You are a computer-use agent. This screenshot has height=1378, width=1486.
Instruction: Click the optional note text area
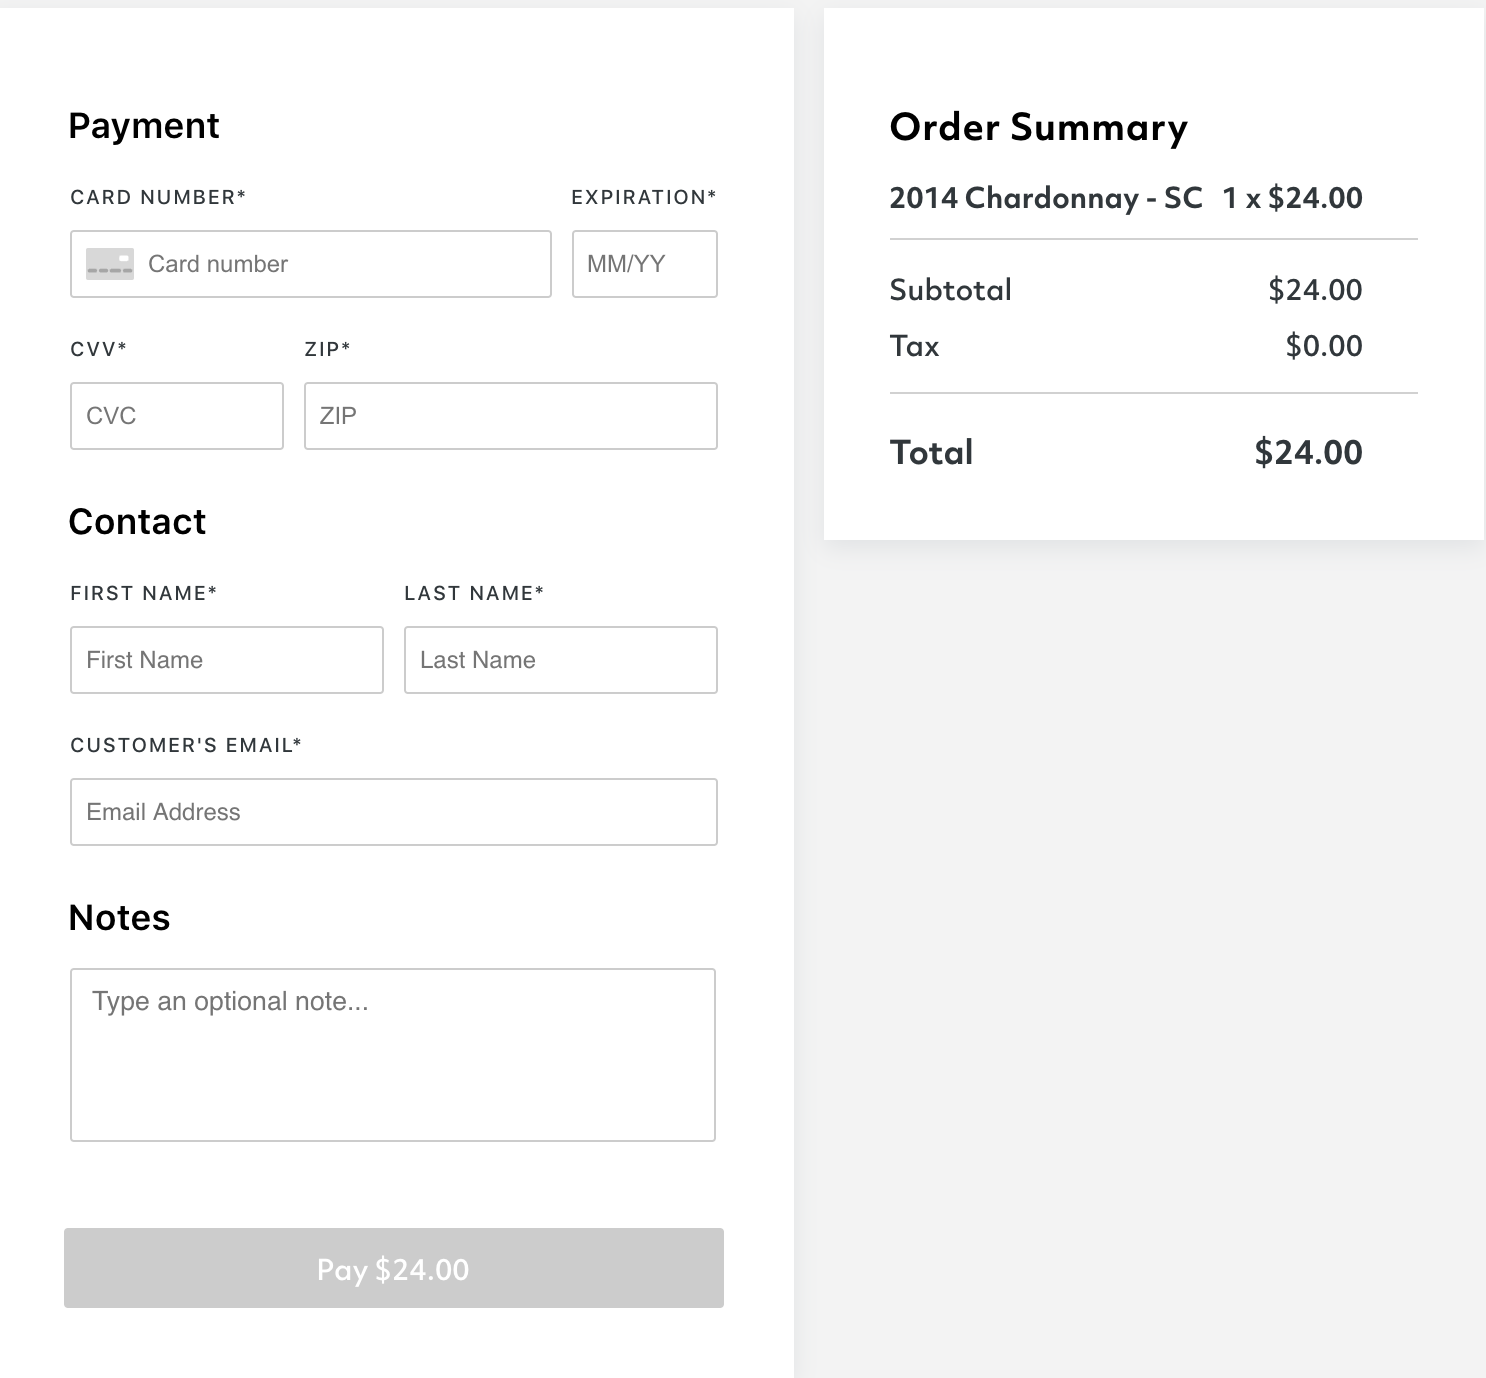pyautogui.click(x=393, y=1055)
